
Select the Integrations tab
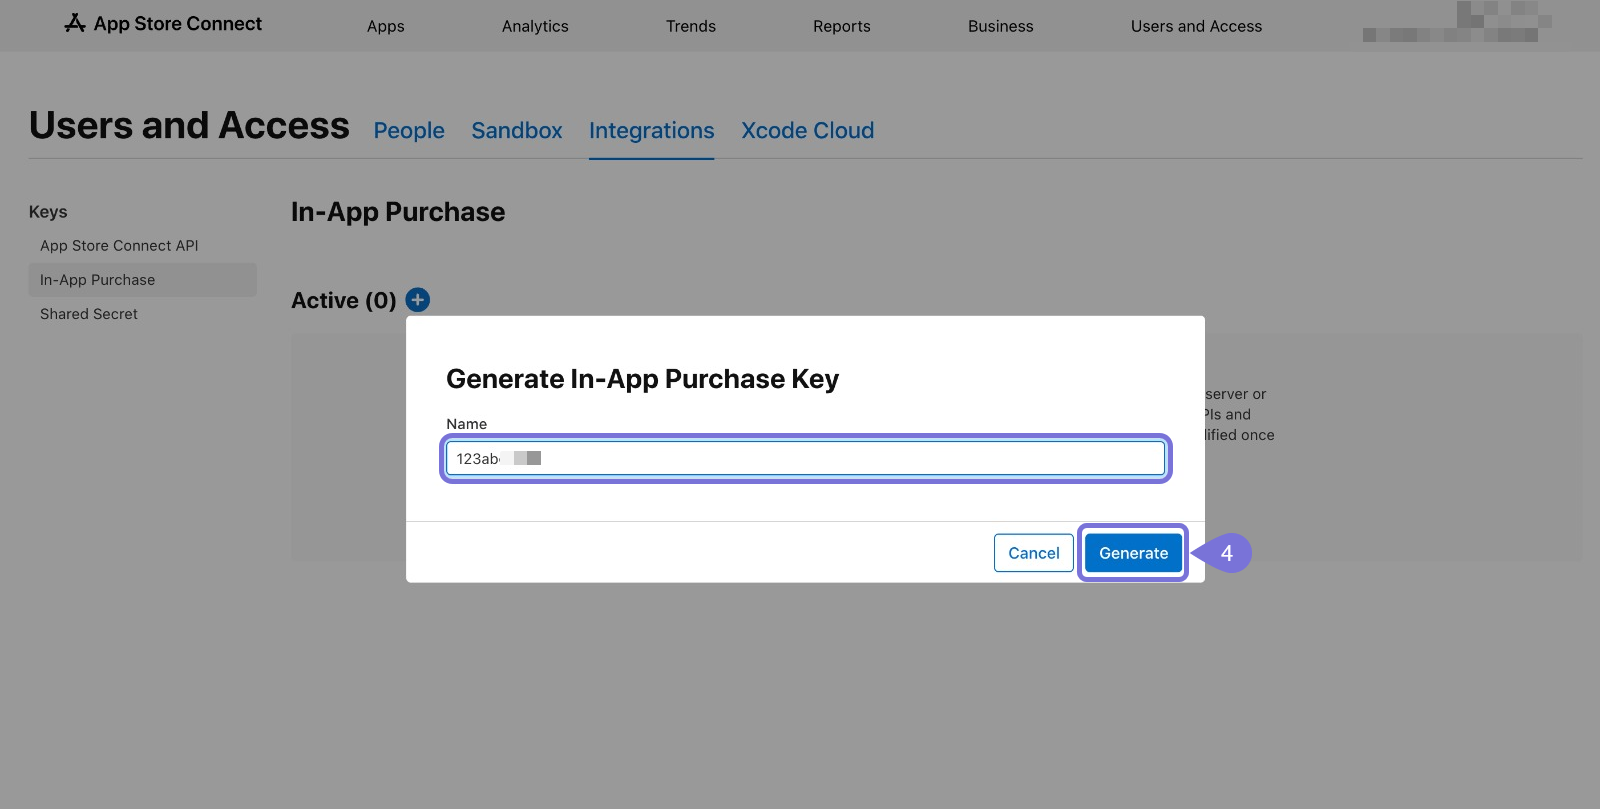[x=651, y=131]
